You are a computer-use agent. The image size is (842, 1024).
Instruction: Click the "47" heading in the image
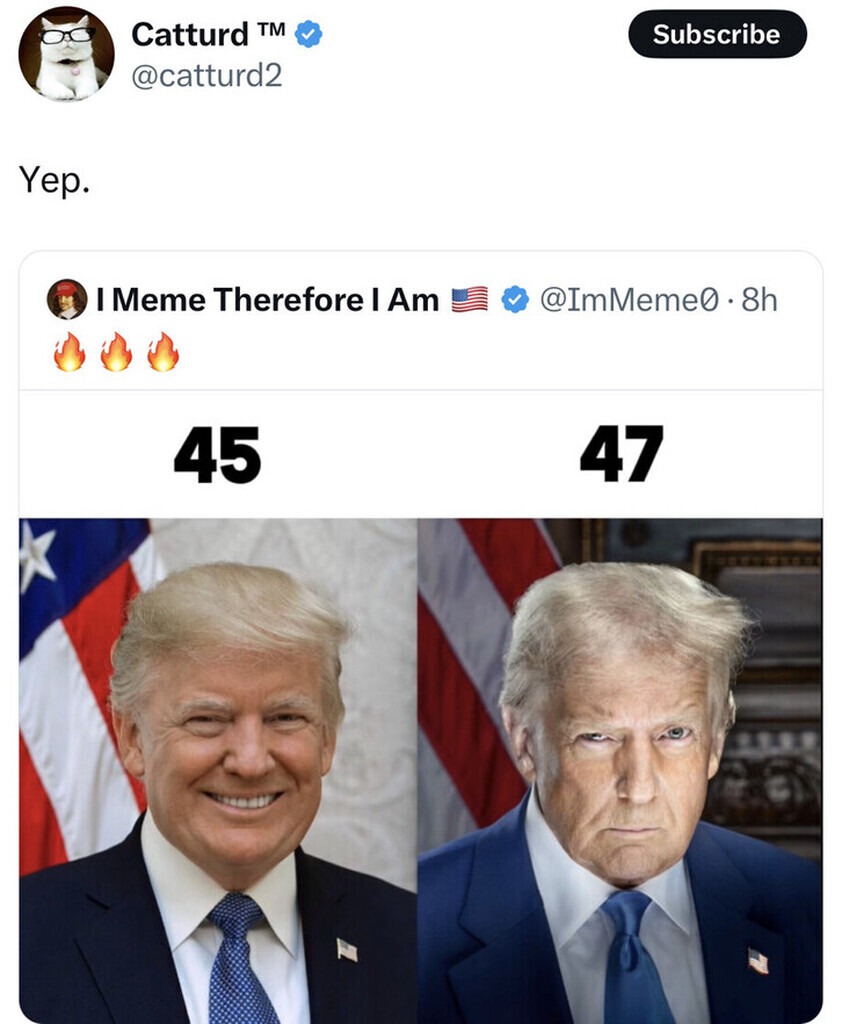pyautogui.click(x=621, y=455)
